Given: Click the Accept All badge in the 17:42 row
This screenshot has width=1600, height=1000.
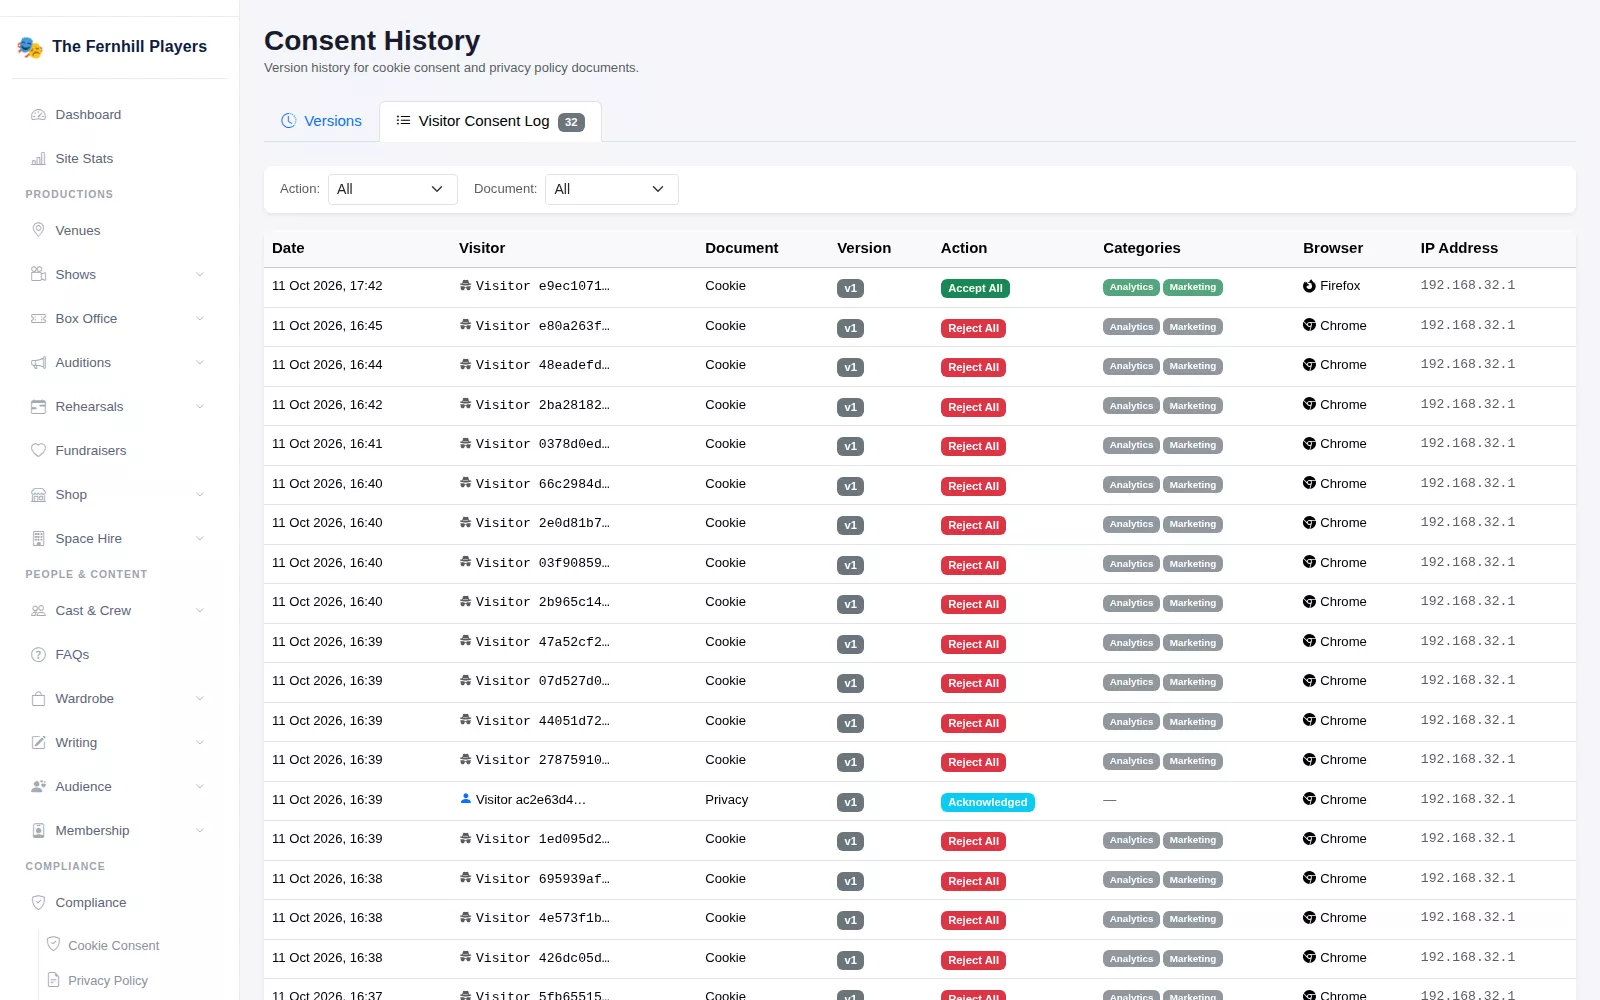Looking at the screenshot, I should [975, 288].
